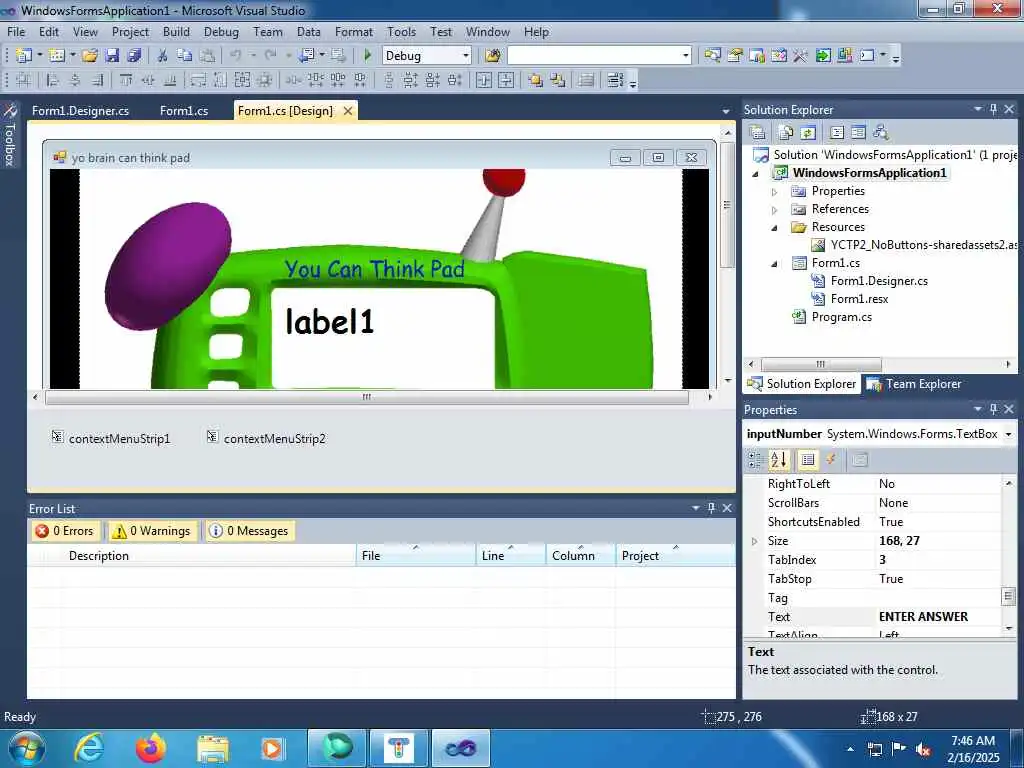Open the Toolbox side panel

point(10,135)
